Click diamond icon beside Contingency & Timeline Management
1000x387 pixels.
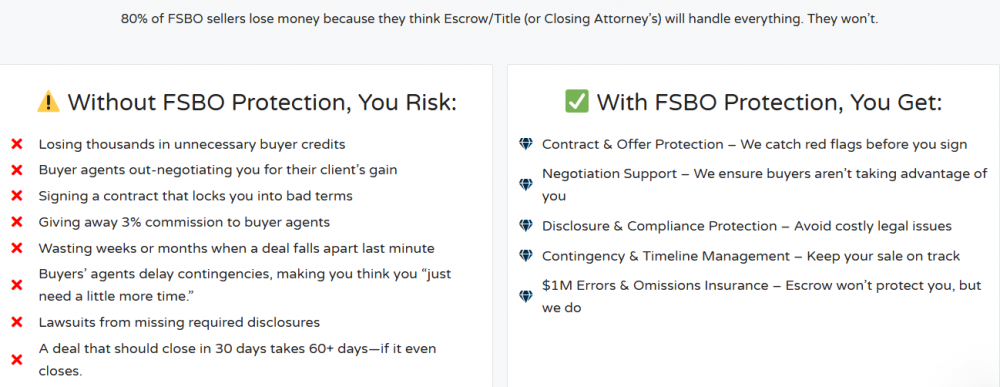coord(526,256)
